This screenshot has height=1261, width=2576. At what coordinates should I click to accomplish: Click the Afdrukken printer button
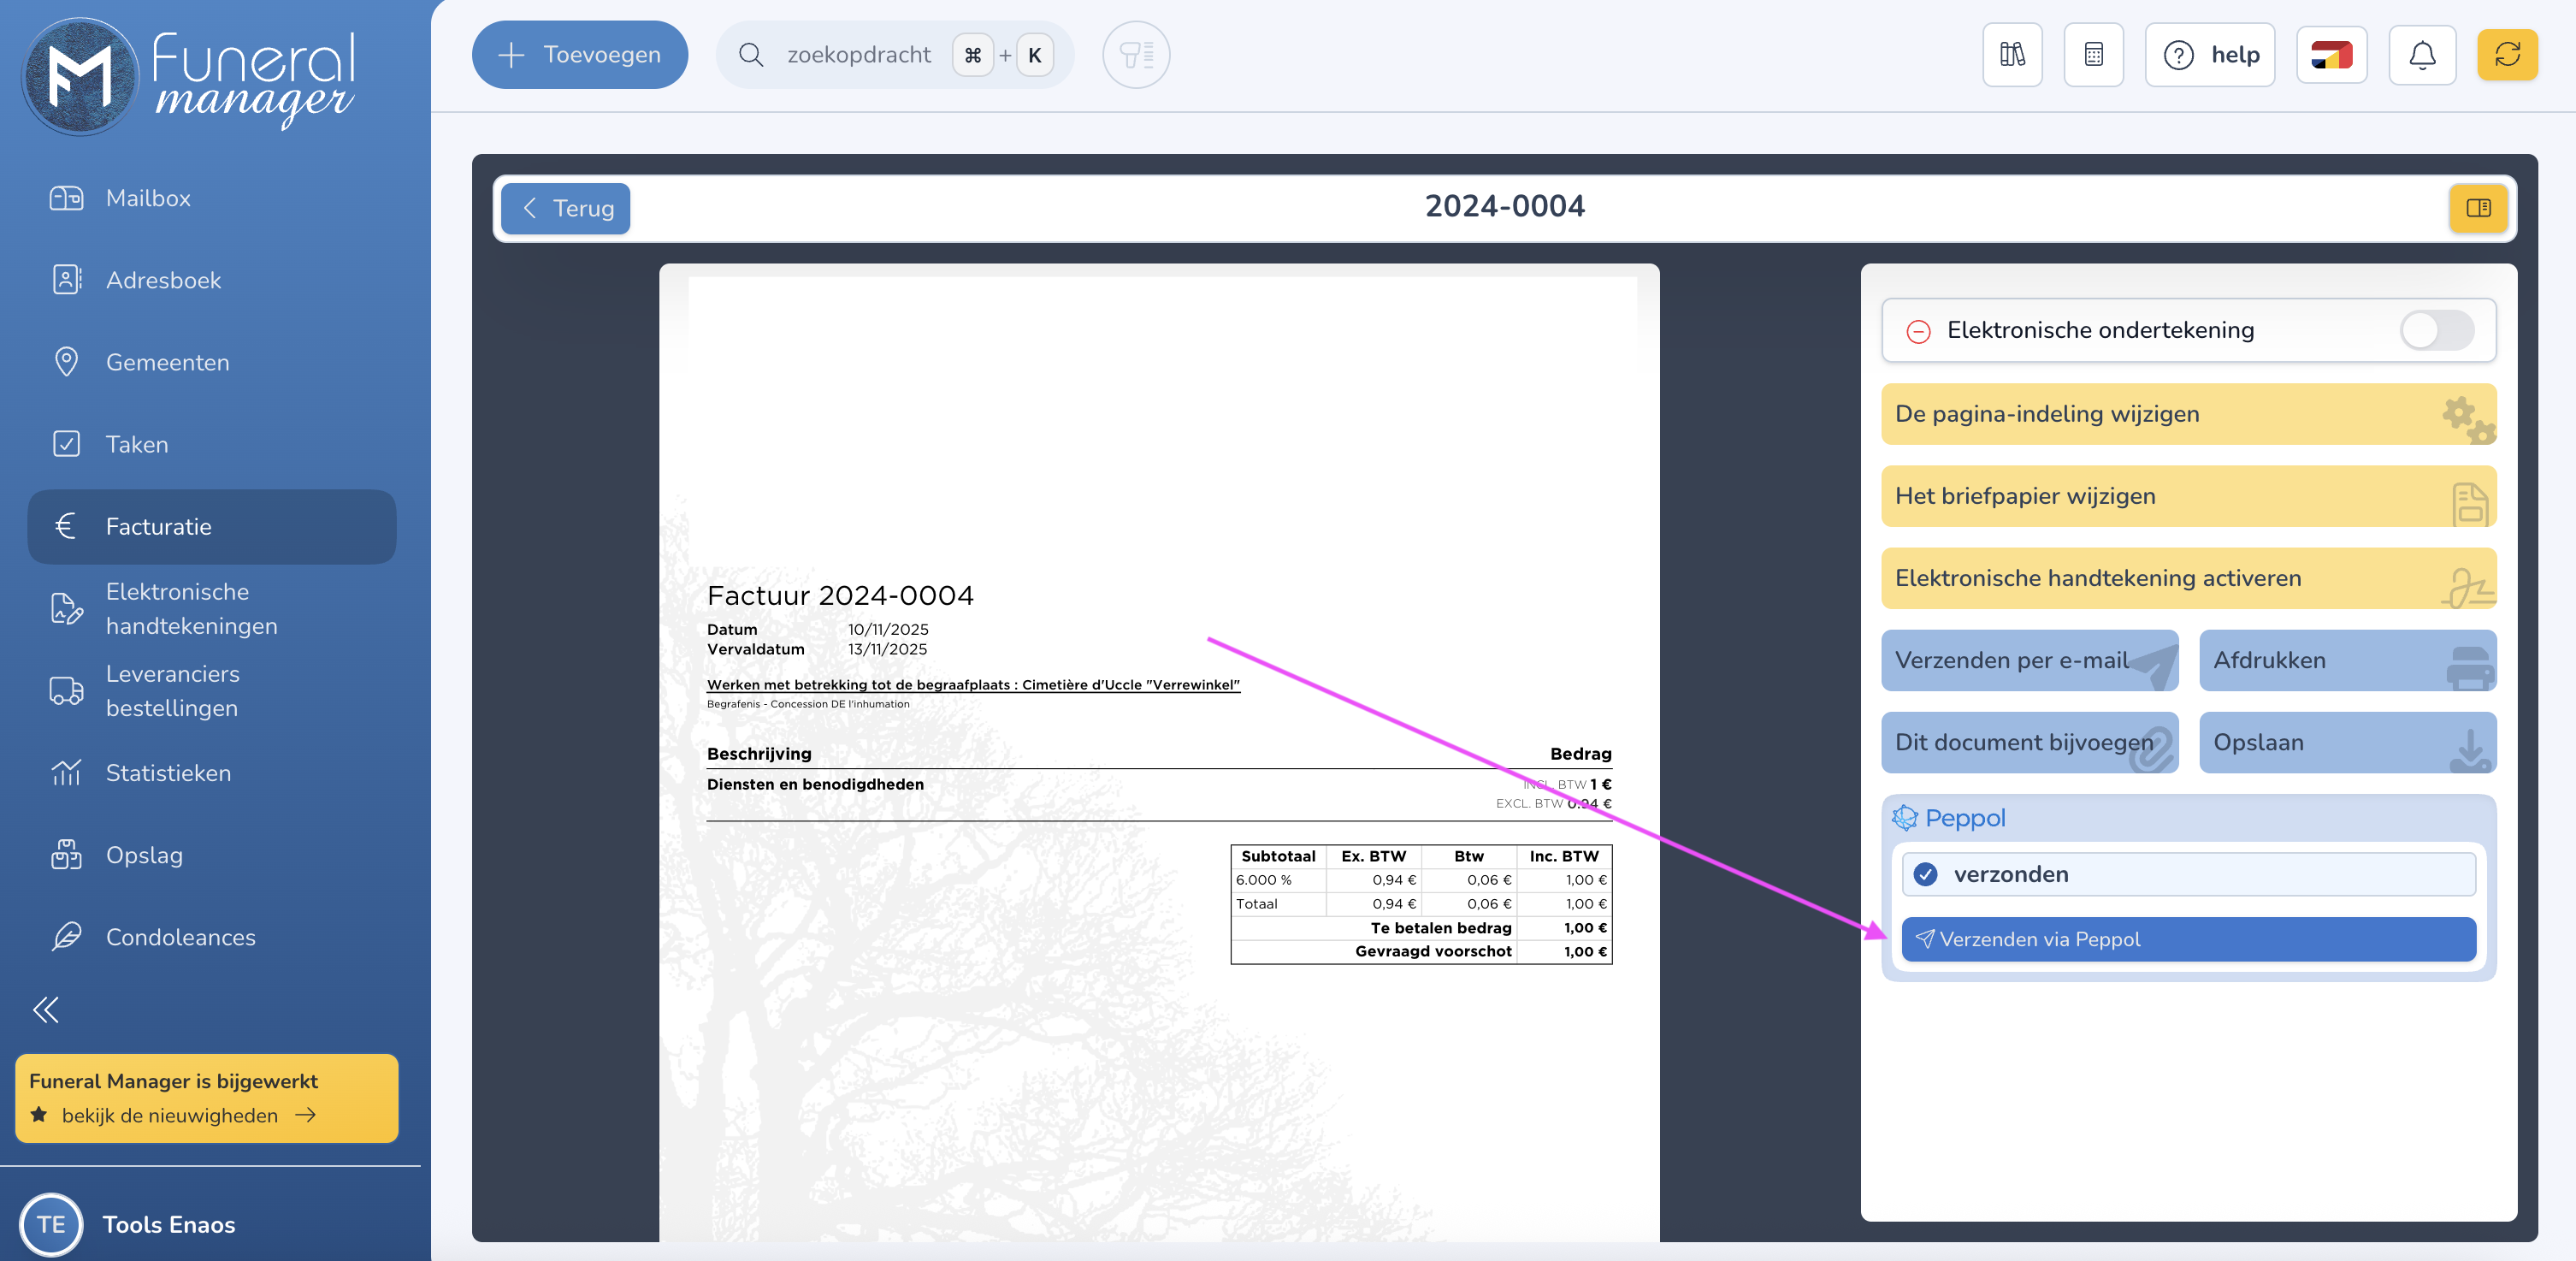click(x=2346, y=660)
